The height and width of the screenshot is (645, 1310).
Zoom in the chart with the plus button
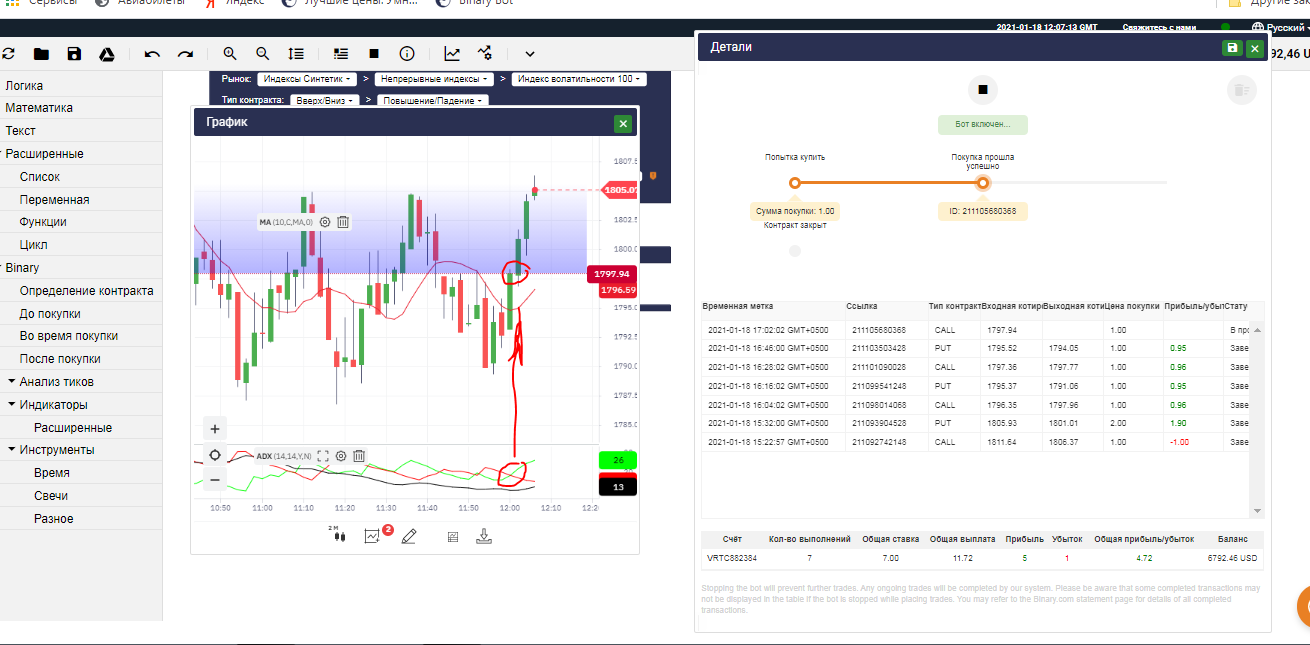point(214,429)
